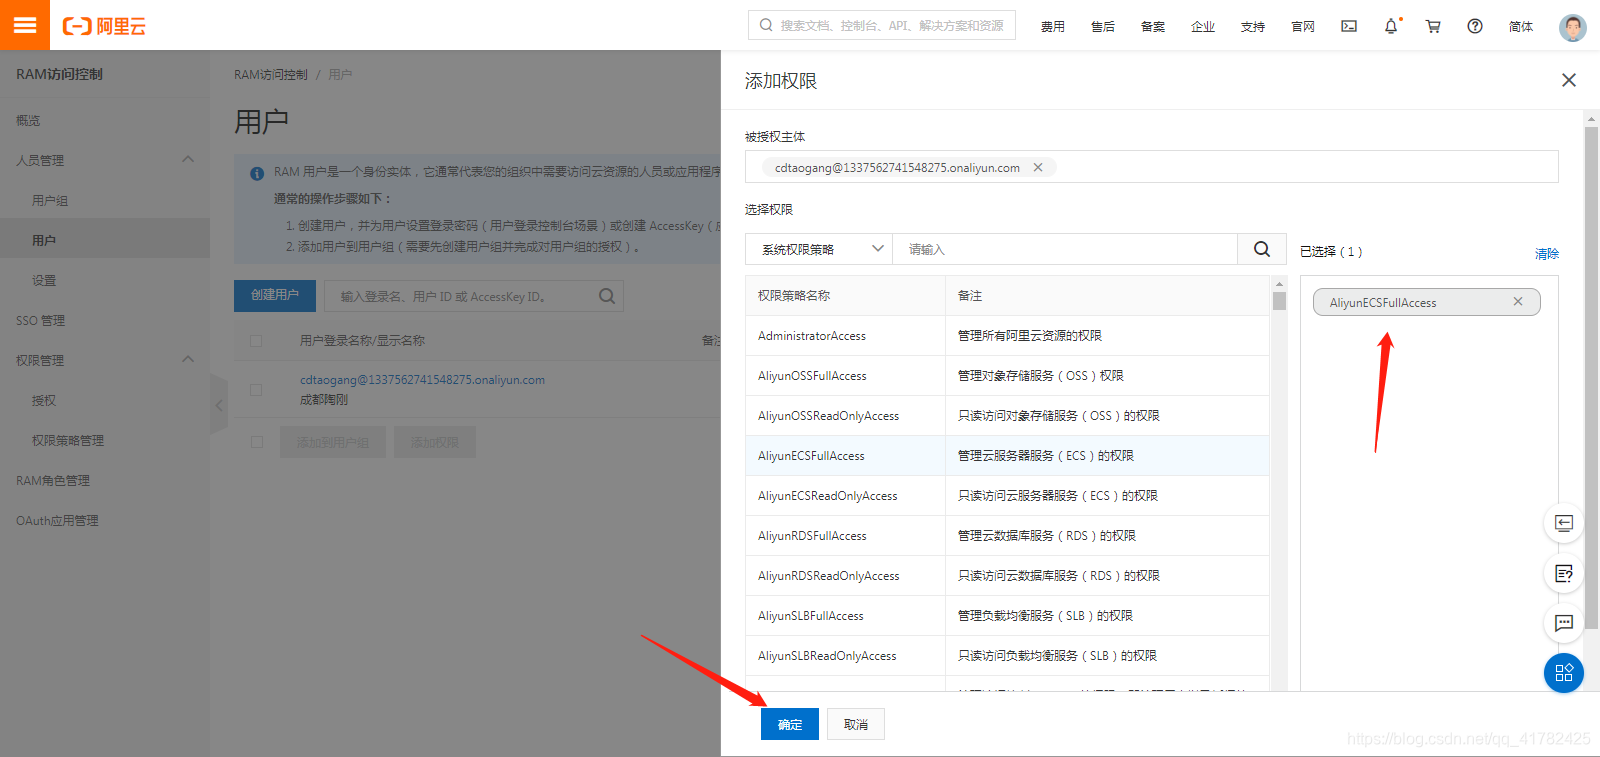
Task: Click the add-to-user-group button
Action: click(333, 442)
